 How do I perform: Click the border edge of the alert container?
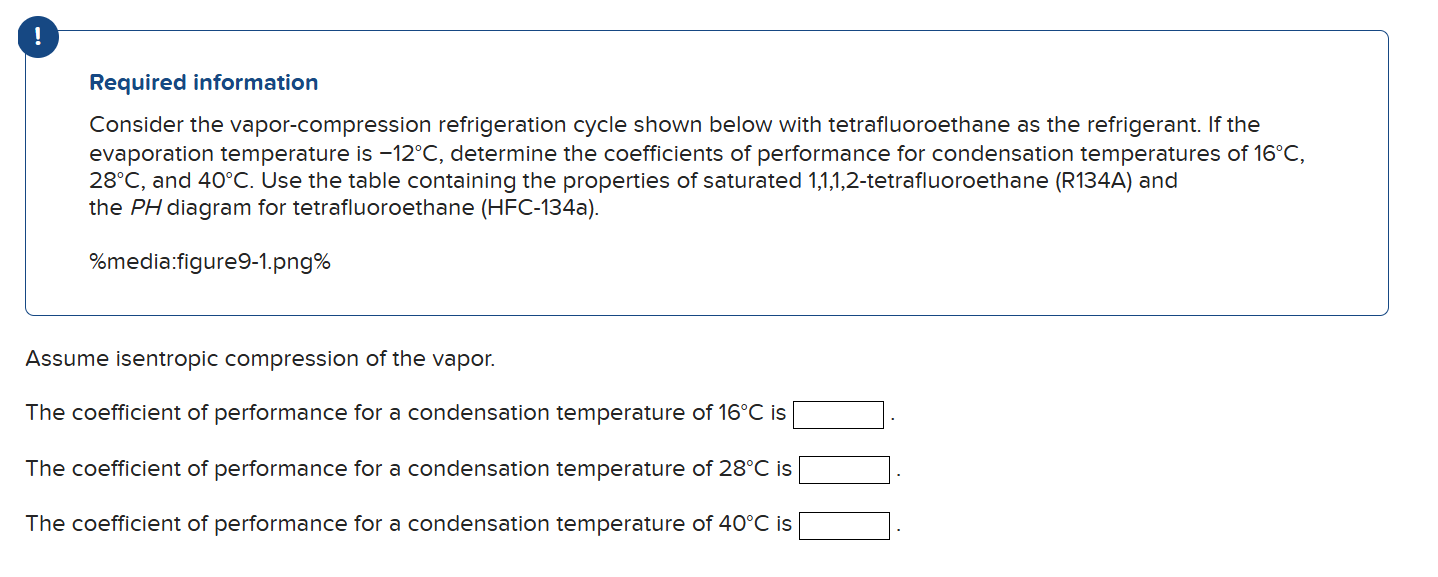tap(700, 30)
